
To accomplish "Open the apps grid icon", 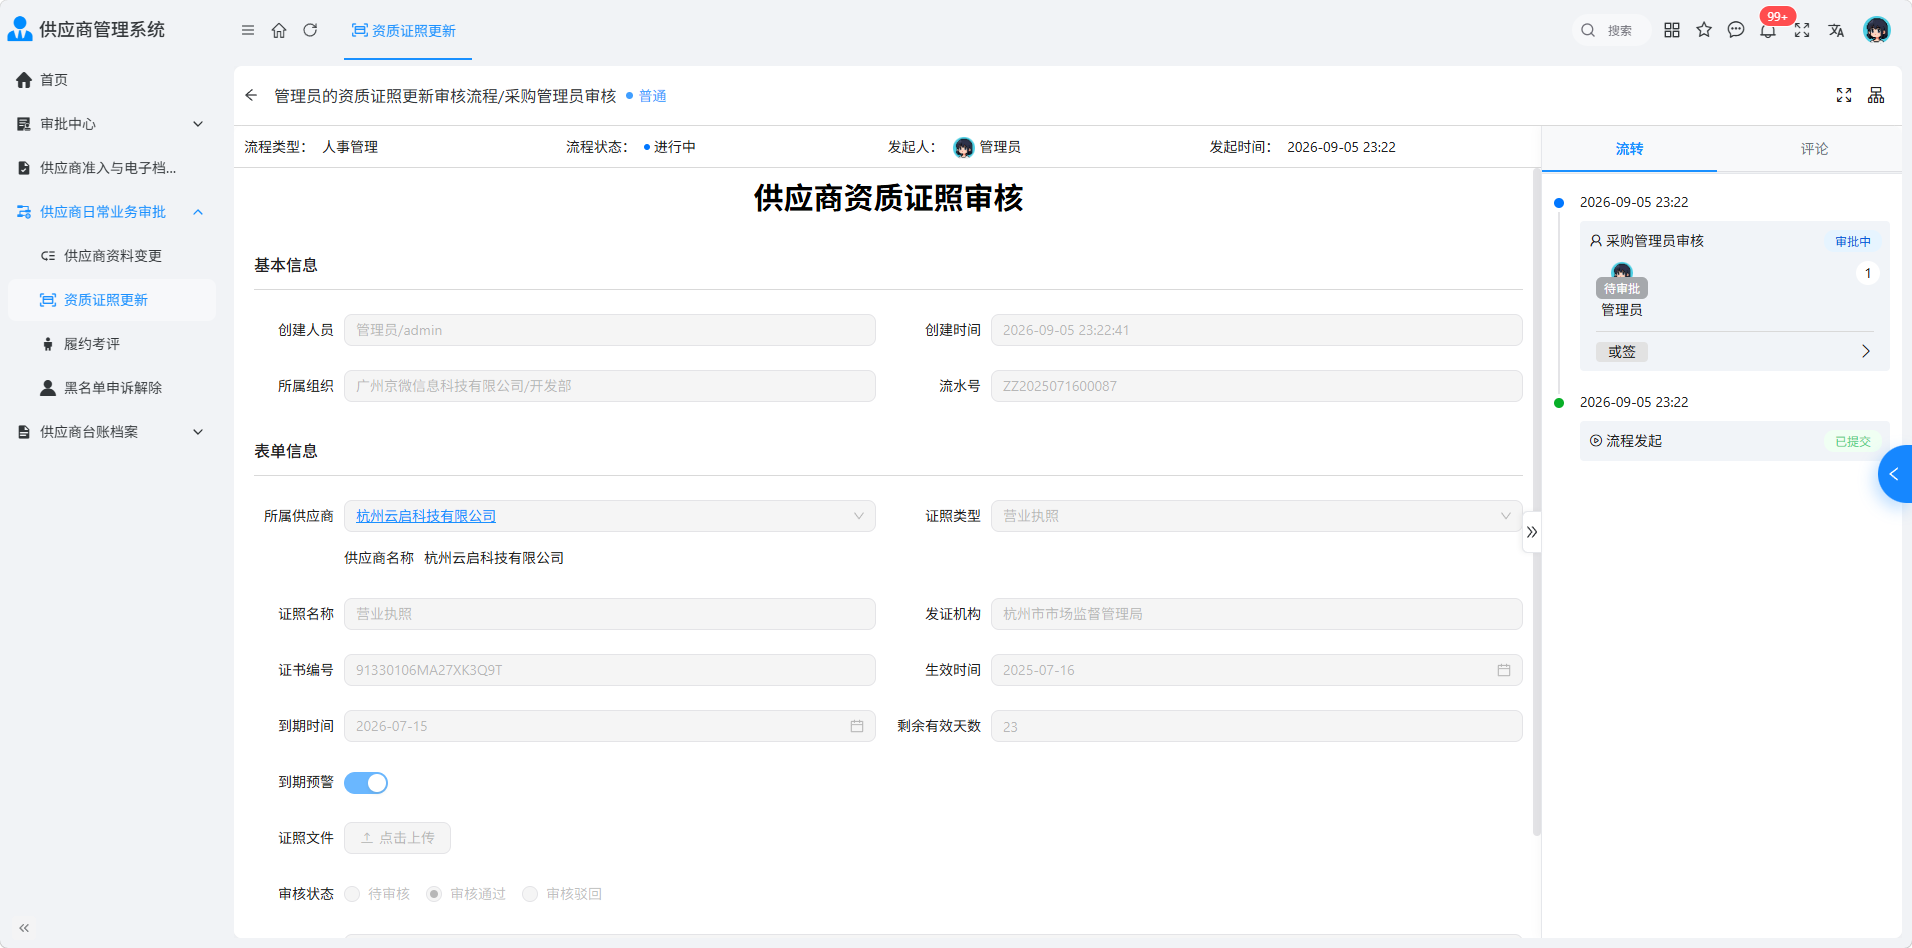I will (x=1672, y=30).
